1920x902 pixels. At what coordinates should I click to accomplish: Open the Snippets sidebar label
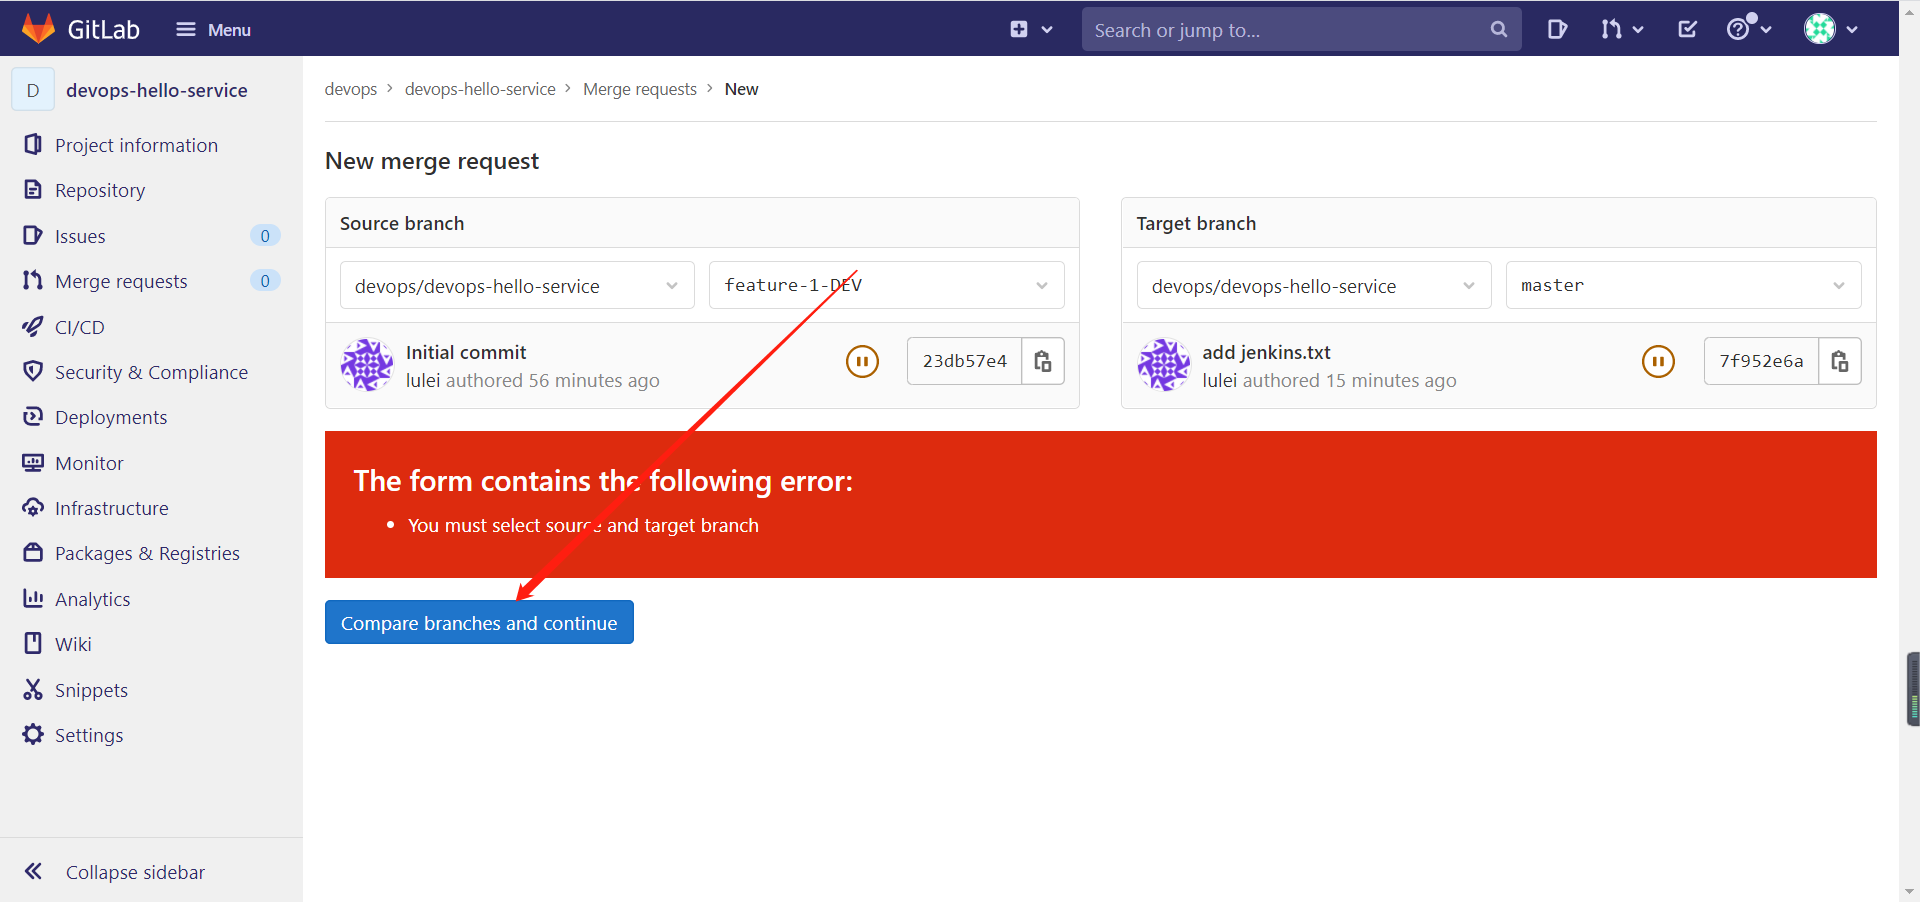click(x=91, y=690)
